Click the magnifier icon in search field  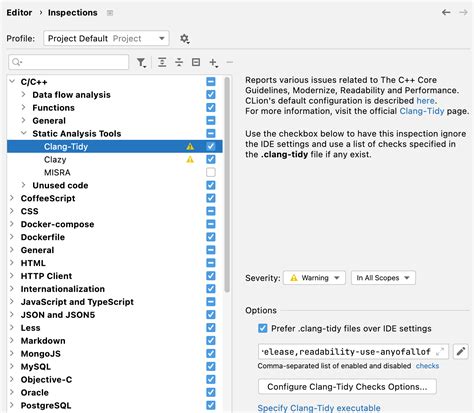(x=17, y=62)
